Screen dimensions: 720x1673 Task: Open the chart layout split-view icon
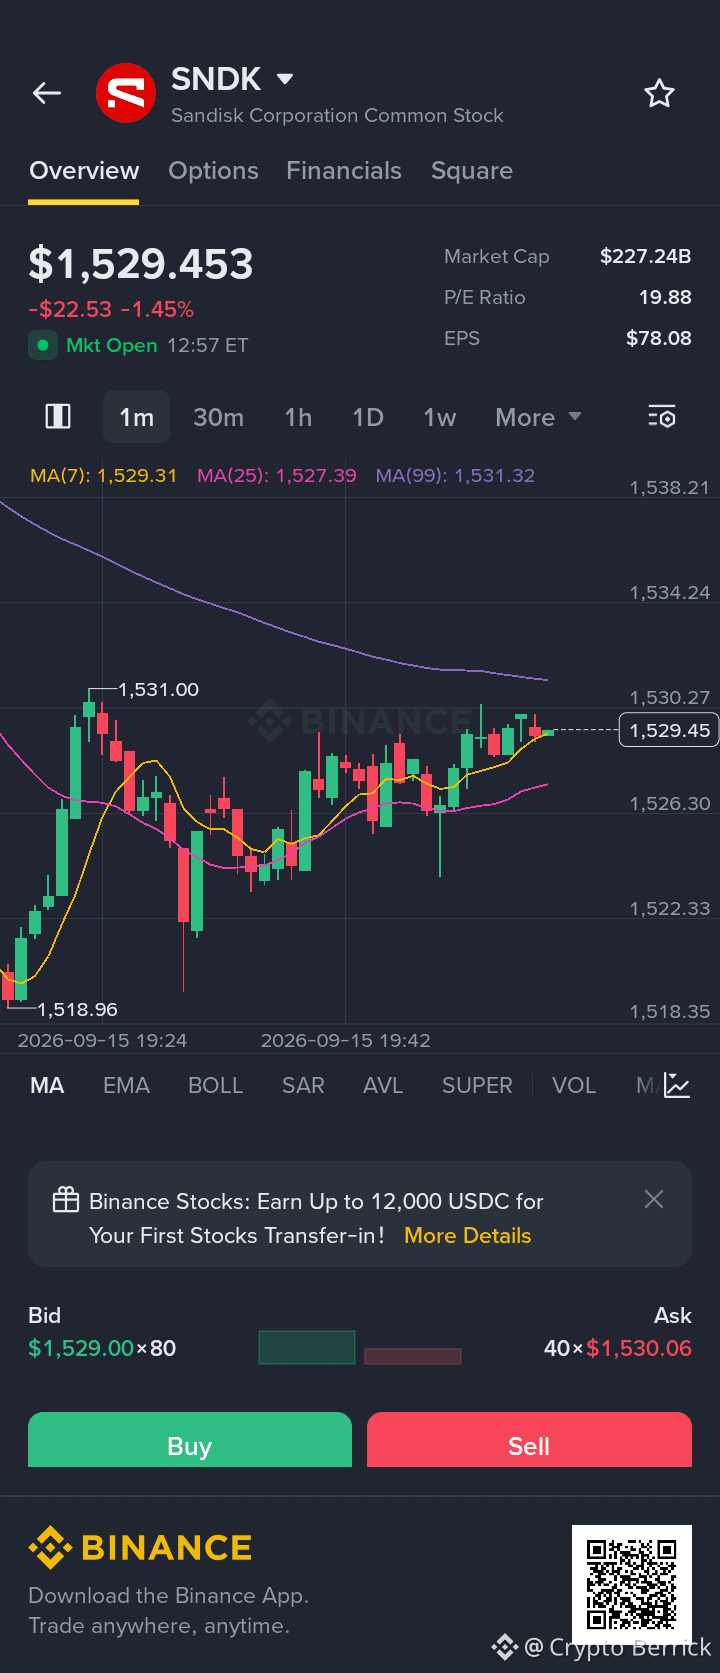point(58,416)
